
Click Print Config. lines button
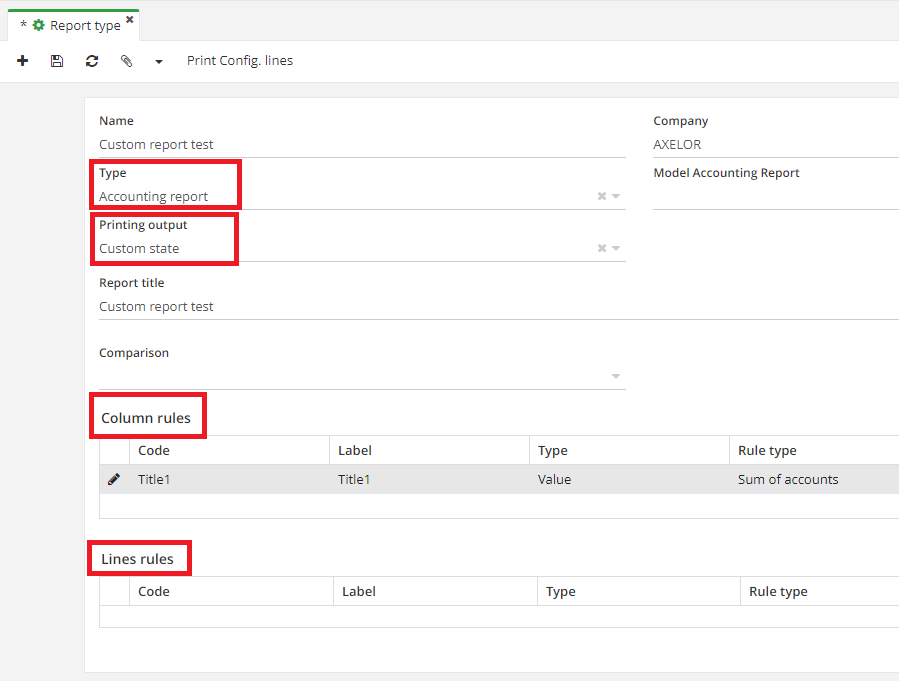(240, 61)
